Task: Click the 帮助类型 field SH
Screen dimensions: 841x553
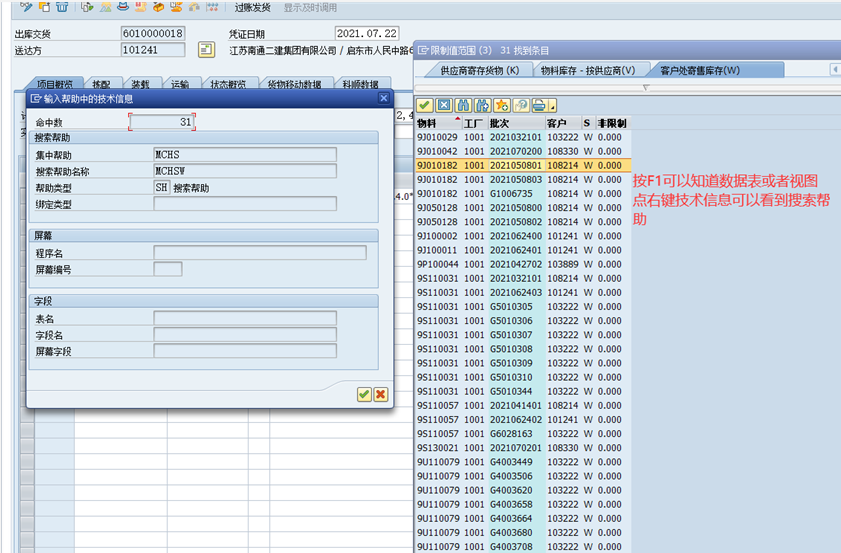Action: pyautogui.click(x=161, y=187)
